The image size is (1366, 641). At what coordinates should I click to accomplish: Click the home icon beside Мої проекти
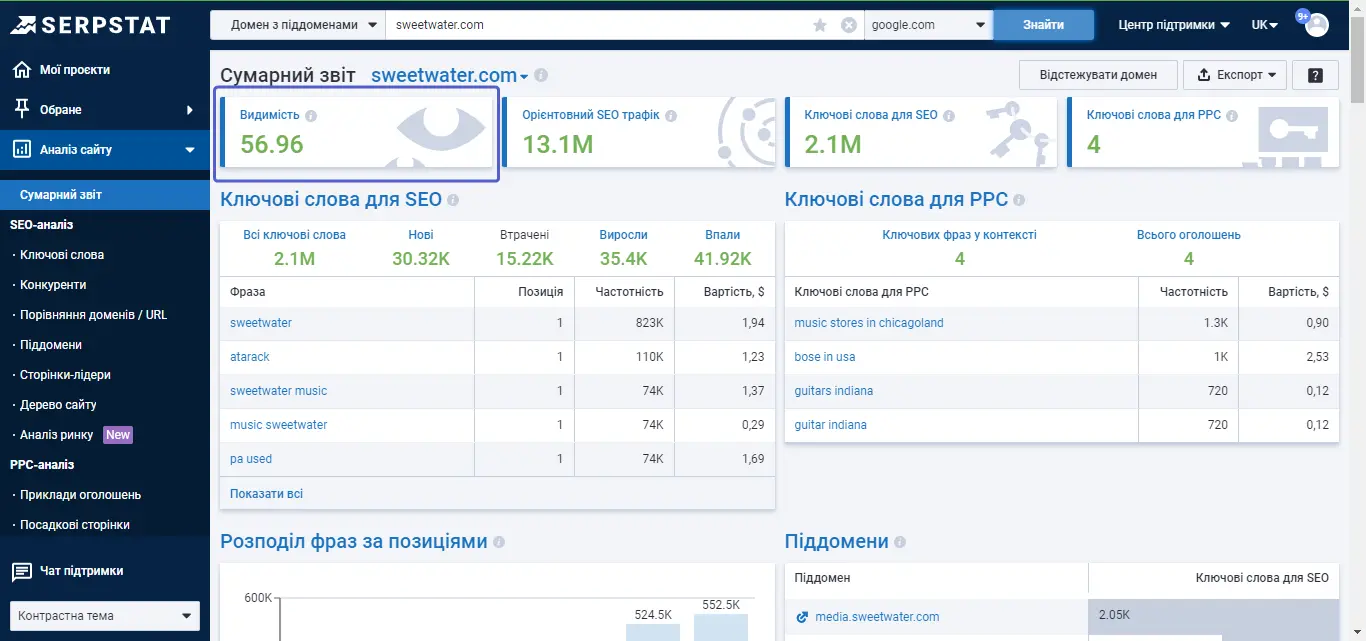pos(21,70)
